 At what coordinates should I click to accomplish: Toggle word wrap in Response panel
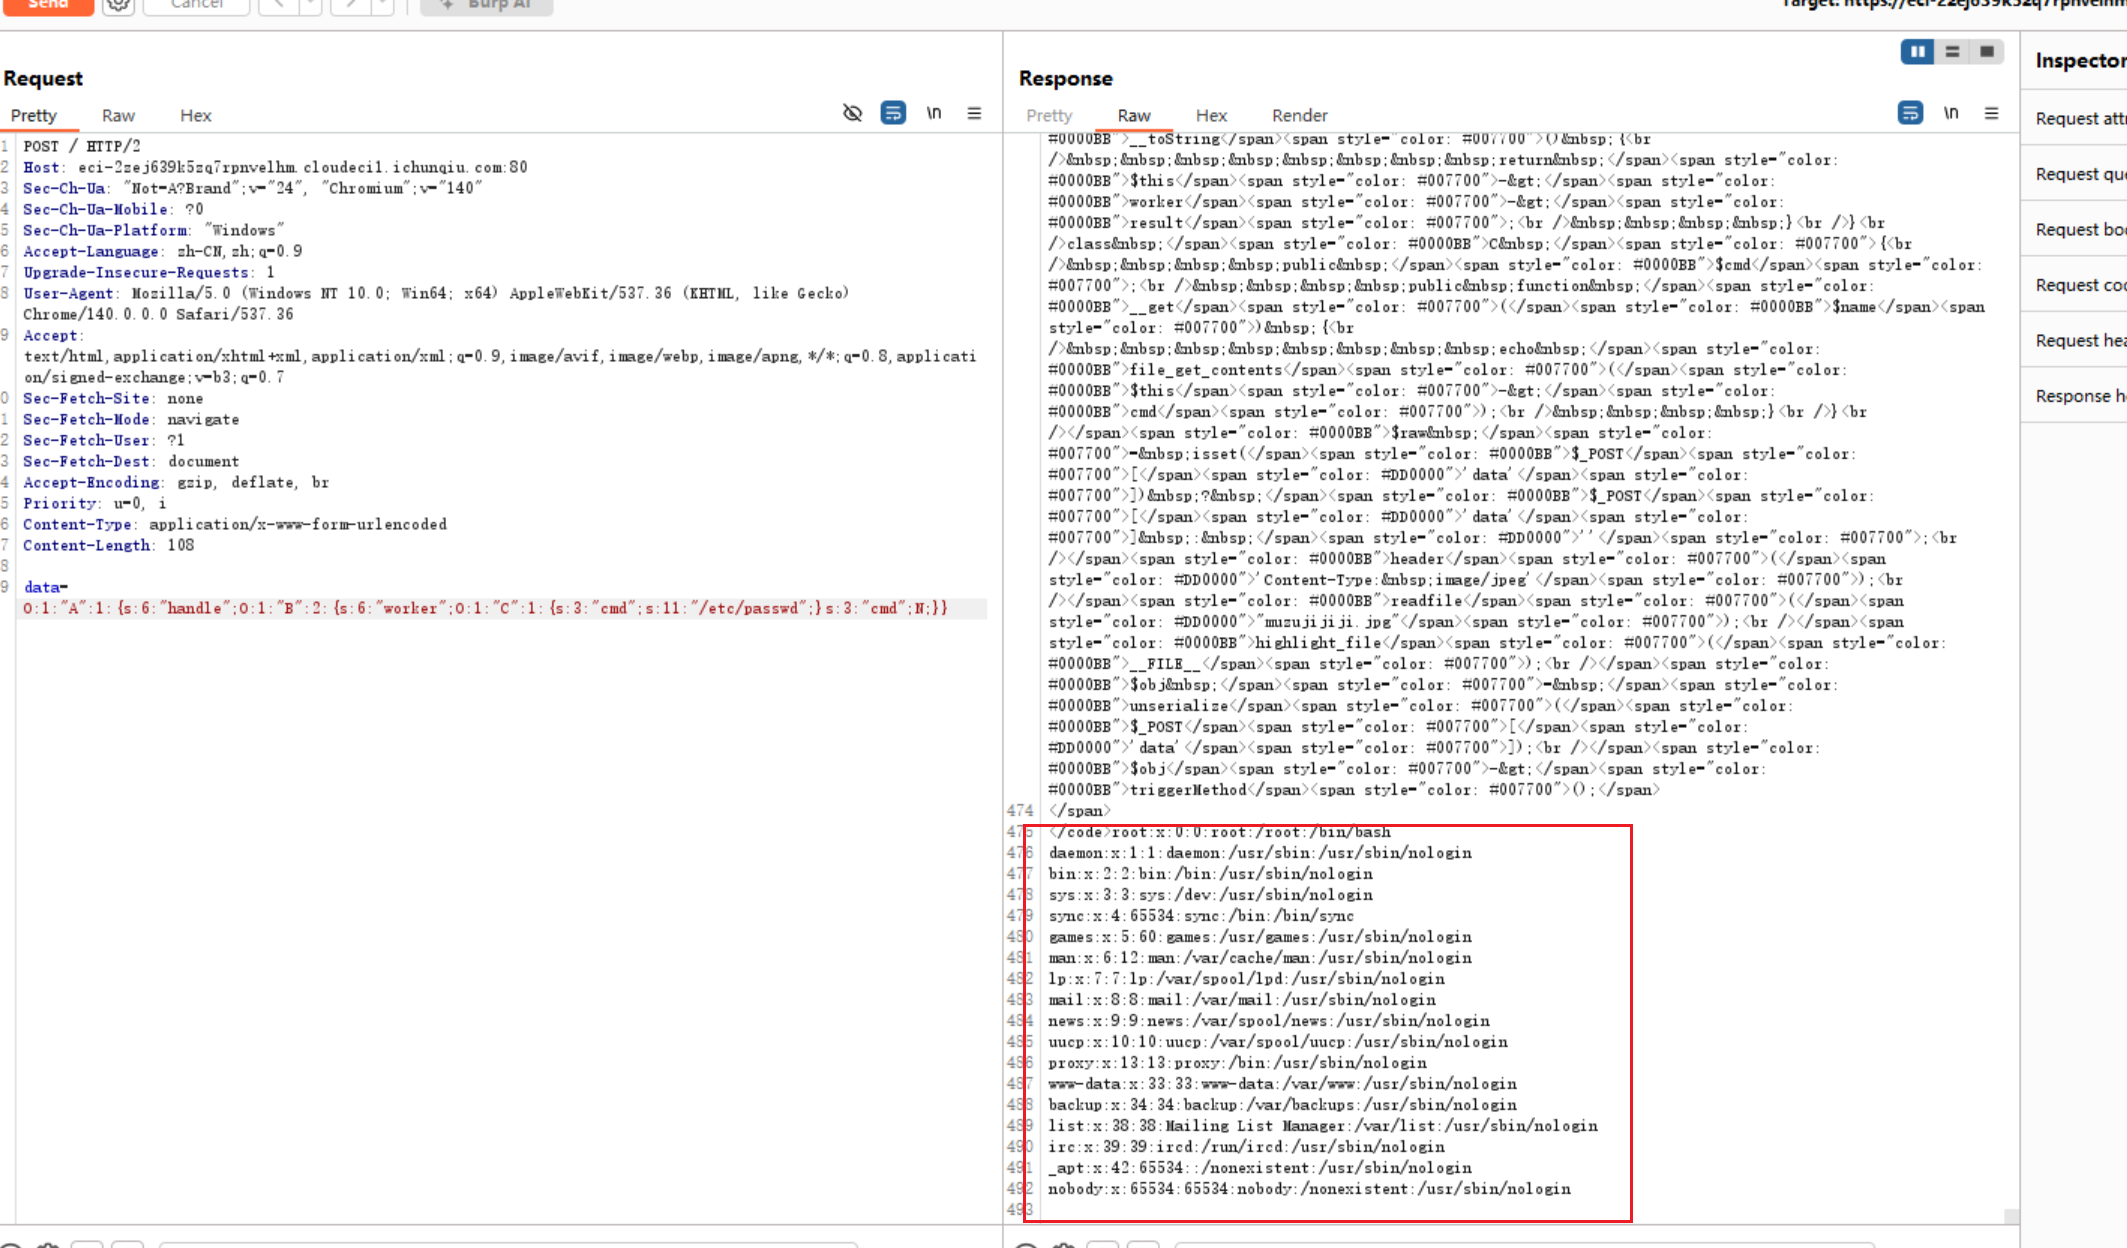click(1910, 113)
